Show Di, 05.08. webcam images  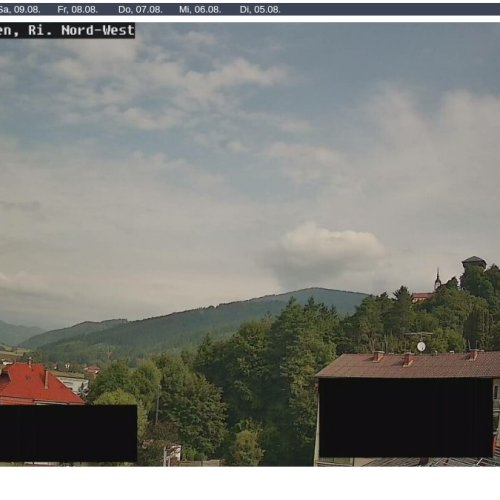tap(260, 10)
